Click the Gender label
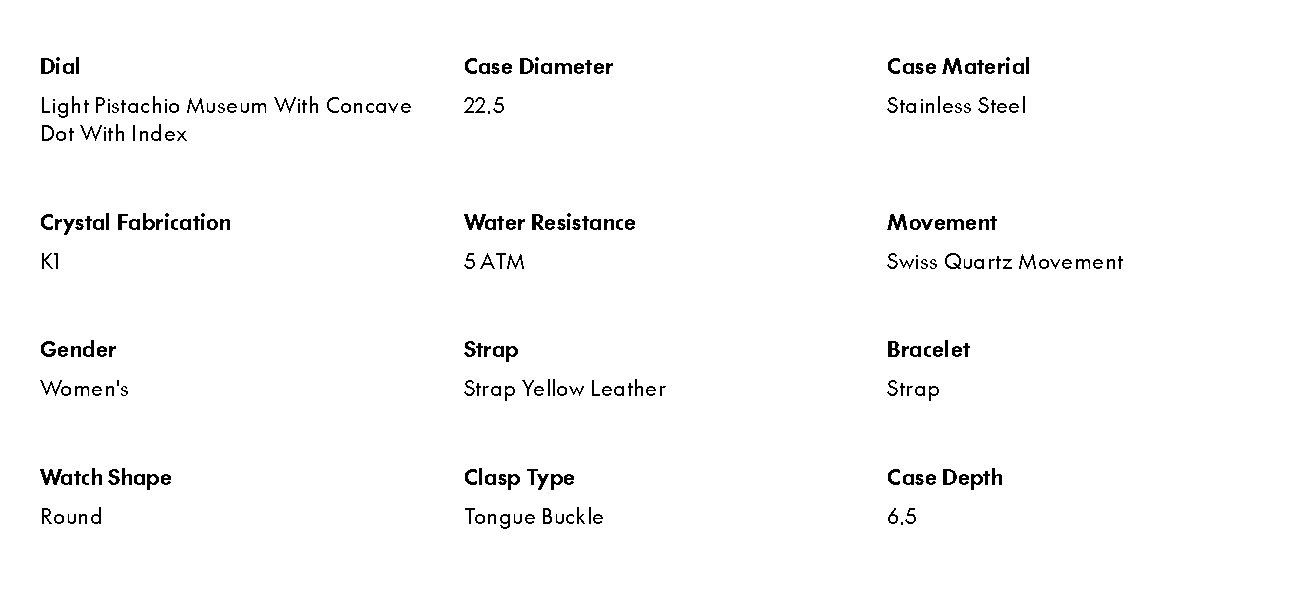Screen dimensions: 1305x597 coord(78,350)
